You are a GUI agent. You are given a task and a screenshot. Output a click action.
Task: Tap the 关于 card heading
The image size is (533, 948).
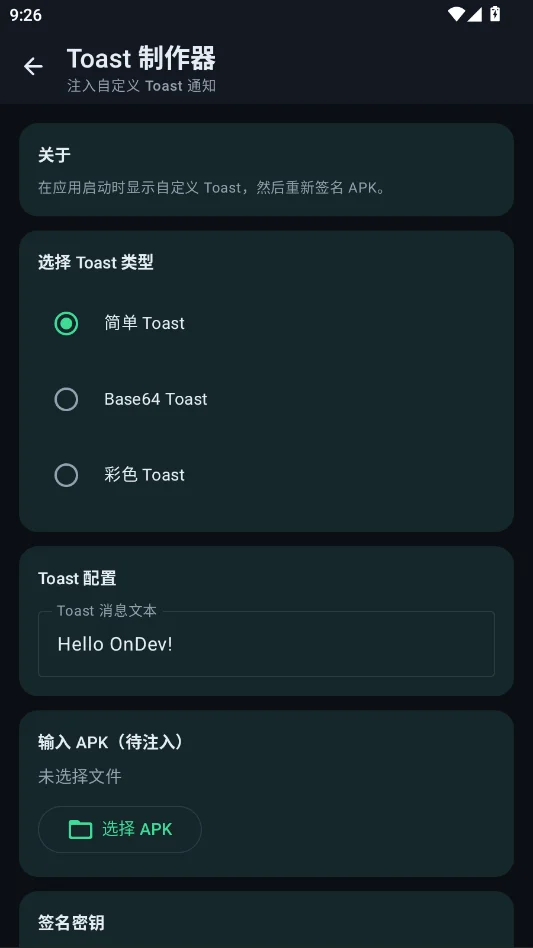[54, 156]
